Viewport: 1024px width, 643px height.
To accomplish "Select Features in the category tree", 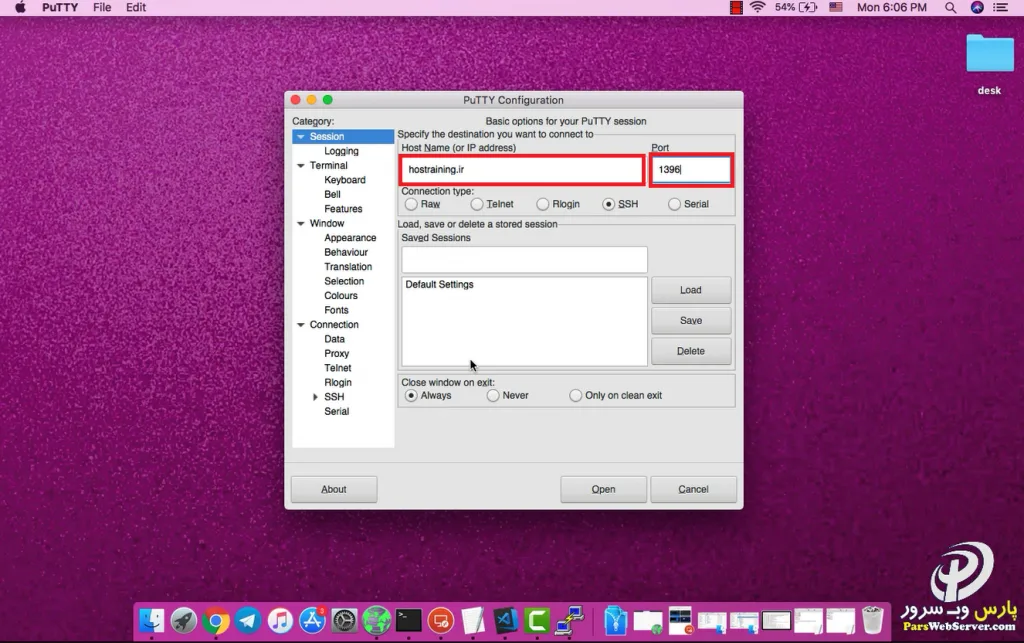I will pyautogui.click(x=344, y=209).
